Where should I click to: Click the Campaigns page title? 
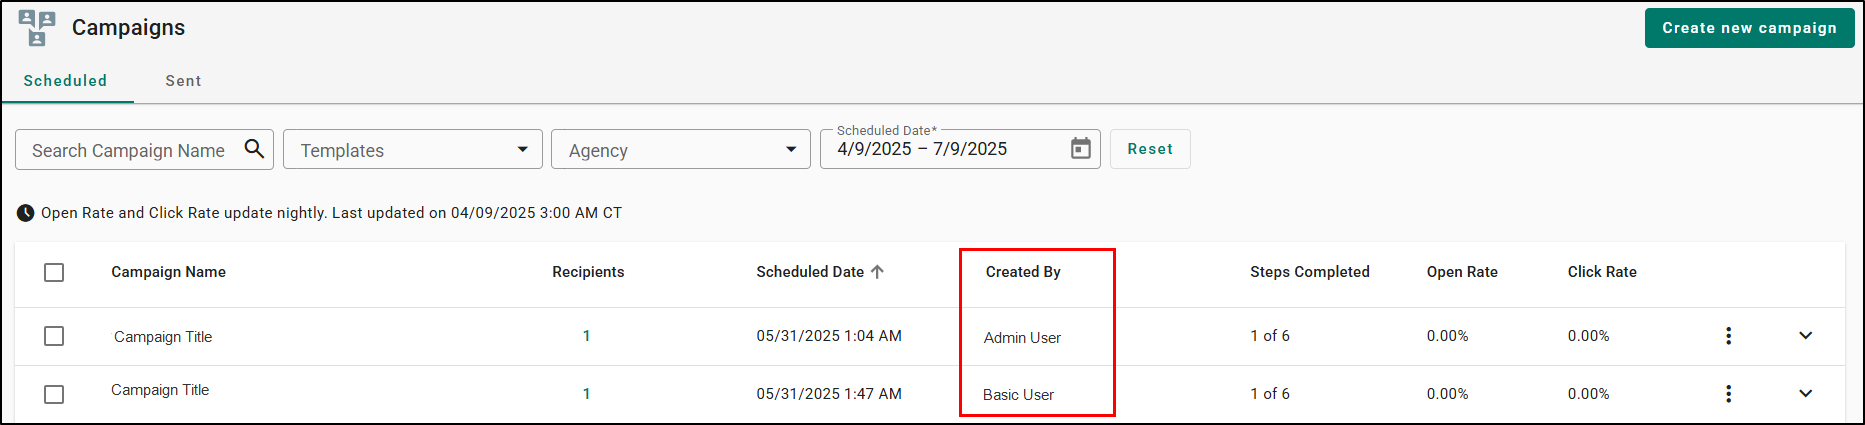128,28
